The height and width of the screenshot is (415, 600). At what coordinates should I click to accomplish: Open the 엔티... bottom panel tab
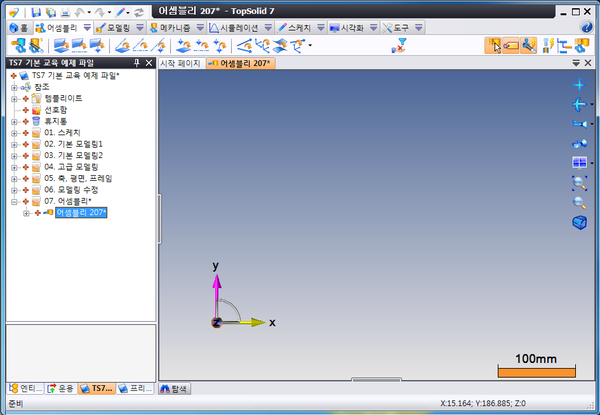click(x=26, y=389)
